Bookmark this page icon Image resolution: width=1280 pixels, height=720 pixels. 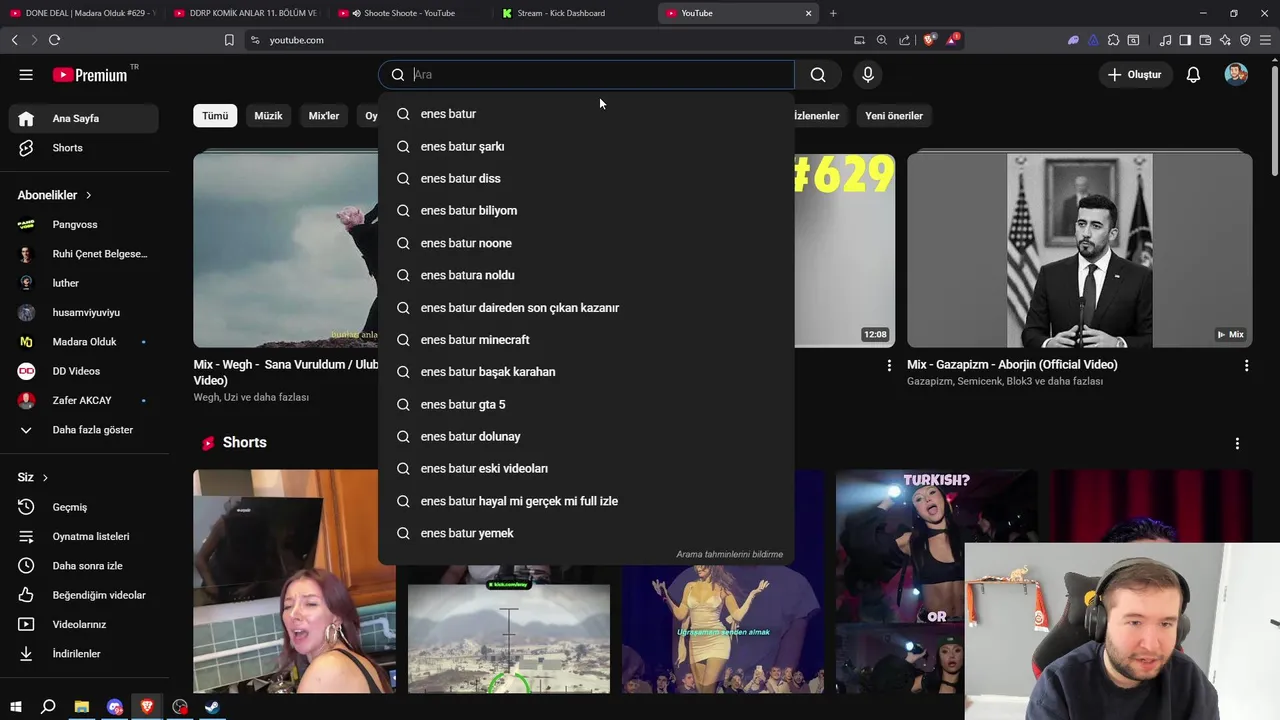coord(229,40)
